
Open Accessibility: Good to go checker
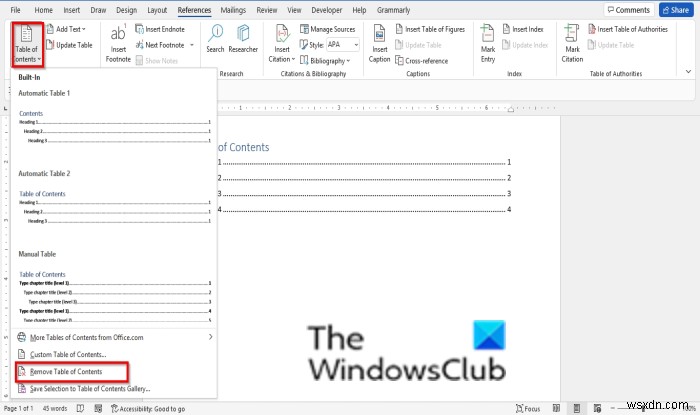tap(148, 408)
